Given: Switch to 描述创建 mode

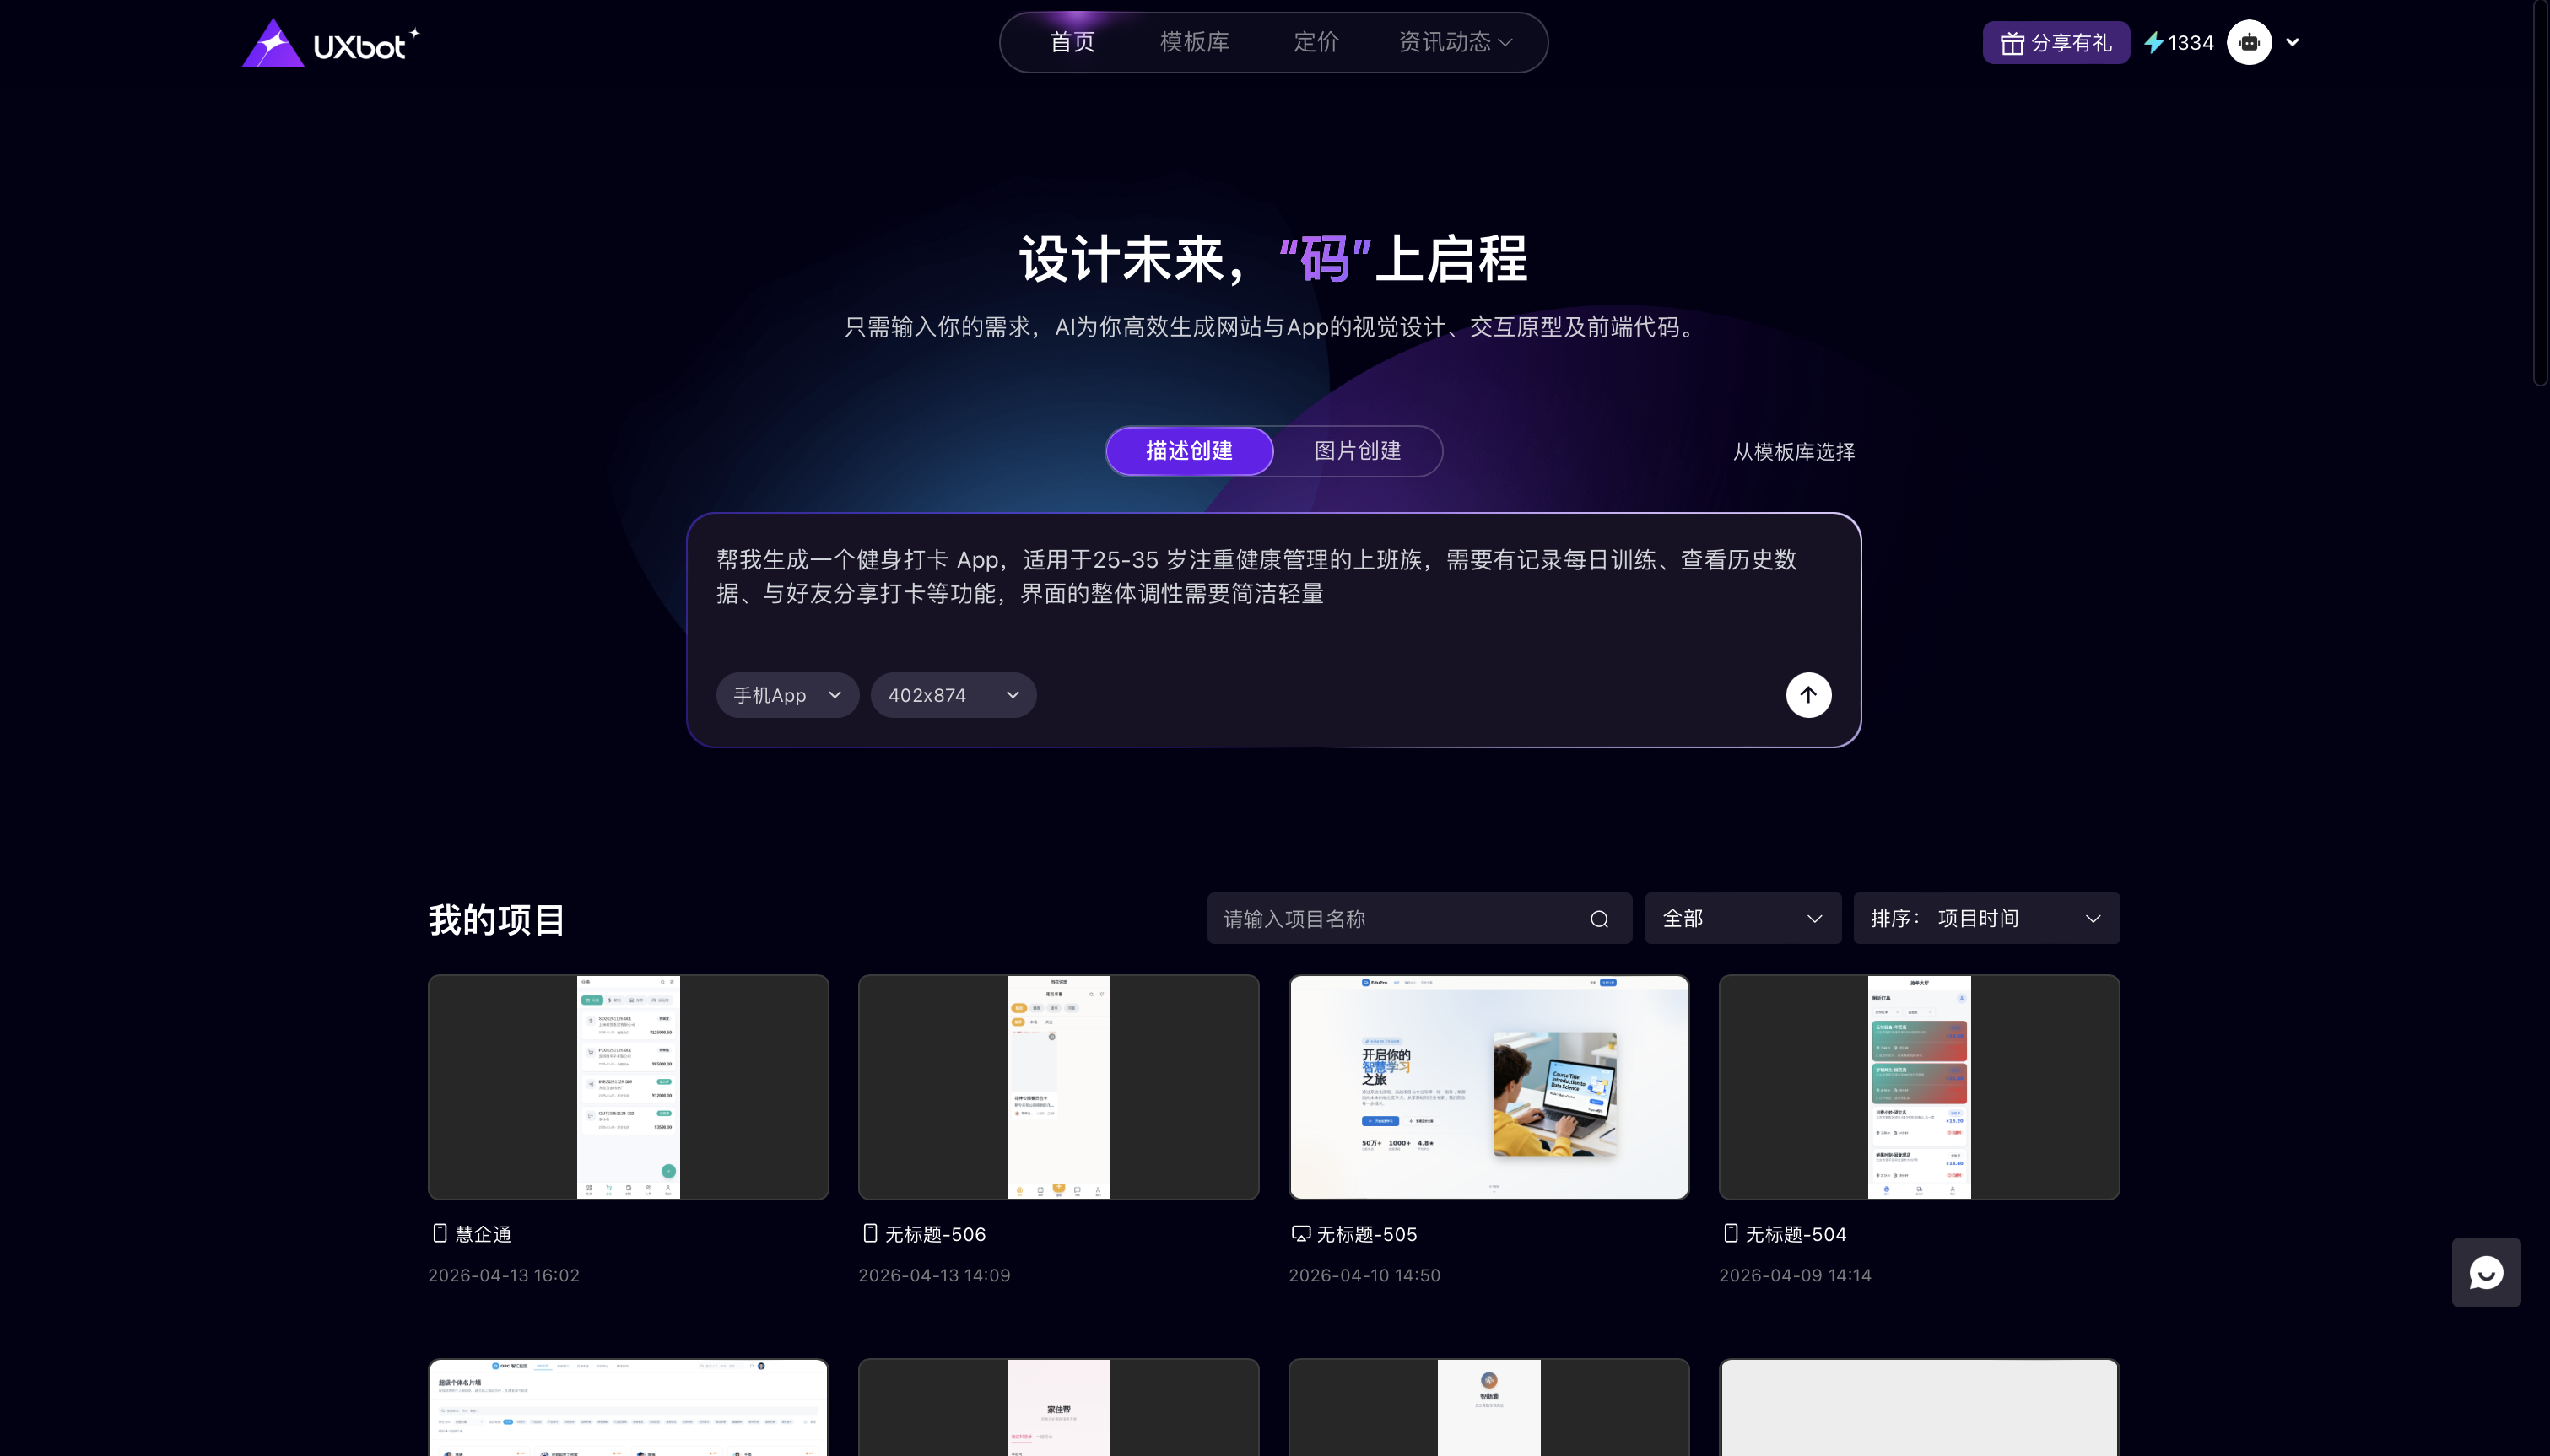Looking at the screenshot, I should (1189, 451).
